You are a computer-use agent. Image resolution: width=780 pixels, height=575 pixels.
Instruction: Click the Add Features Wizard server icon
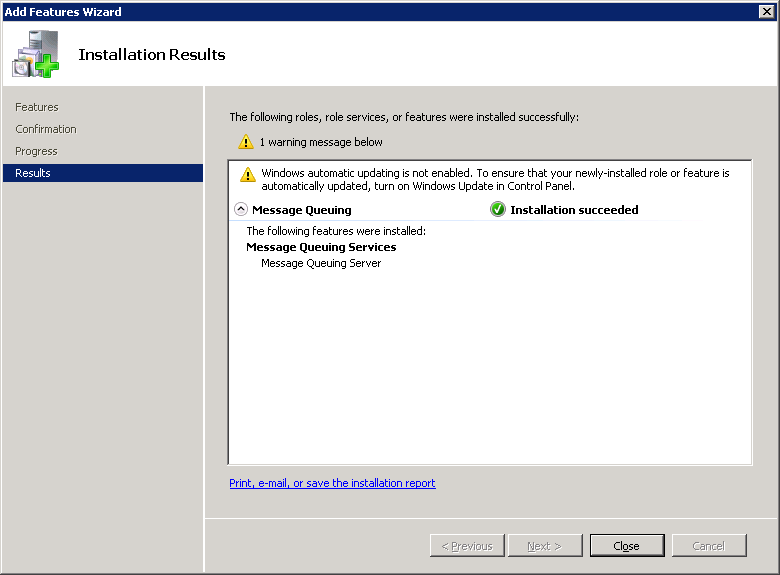pyautogui.click(x=35, y=54)
